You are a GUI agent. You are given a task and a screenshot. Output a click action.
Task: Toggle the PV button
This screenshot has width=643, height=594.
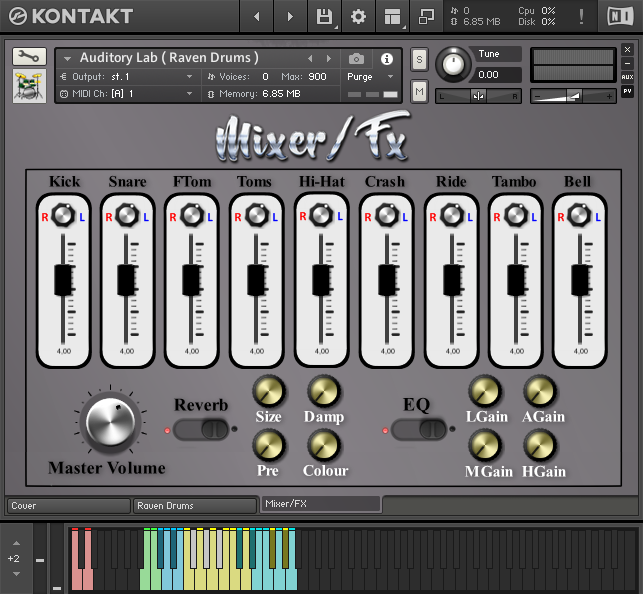pyautogui.click(x=627, y=91)
